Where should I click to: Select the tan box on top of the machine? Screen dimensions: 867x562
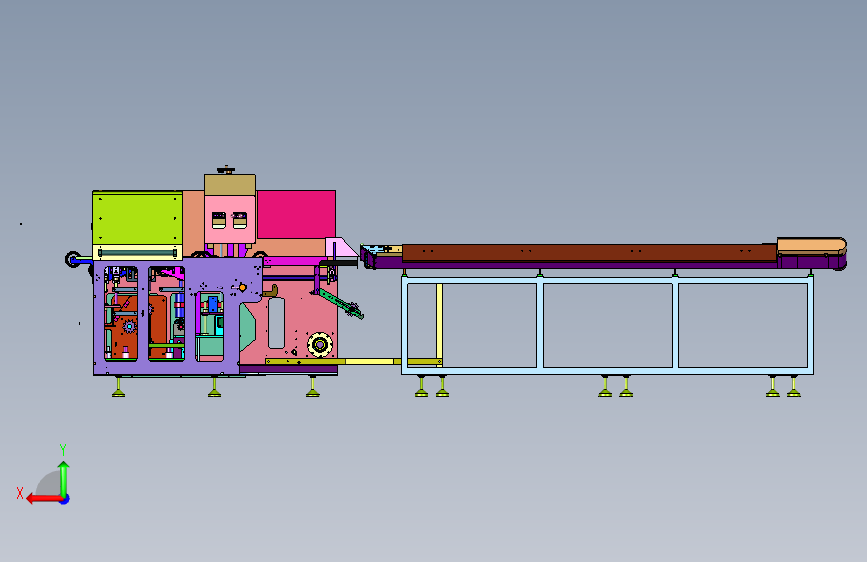[x=230, y=185]
